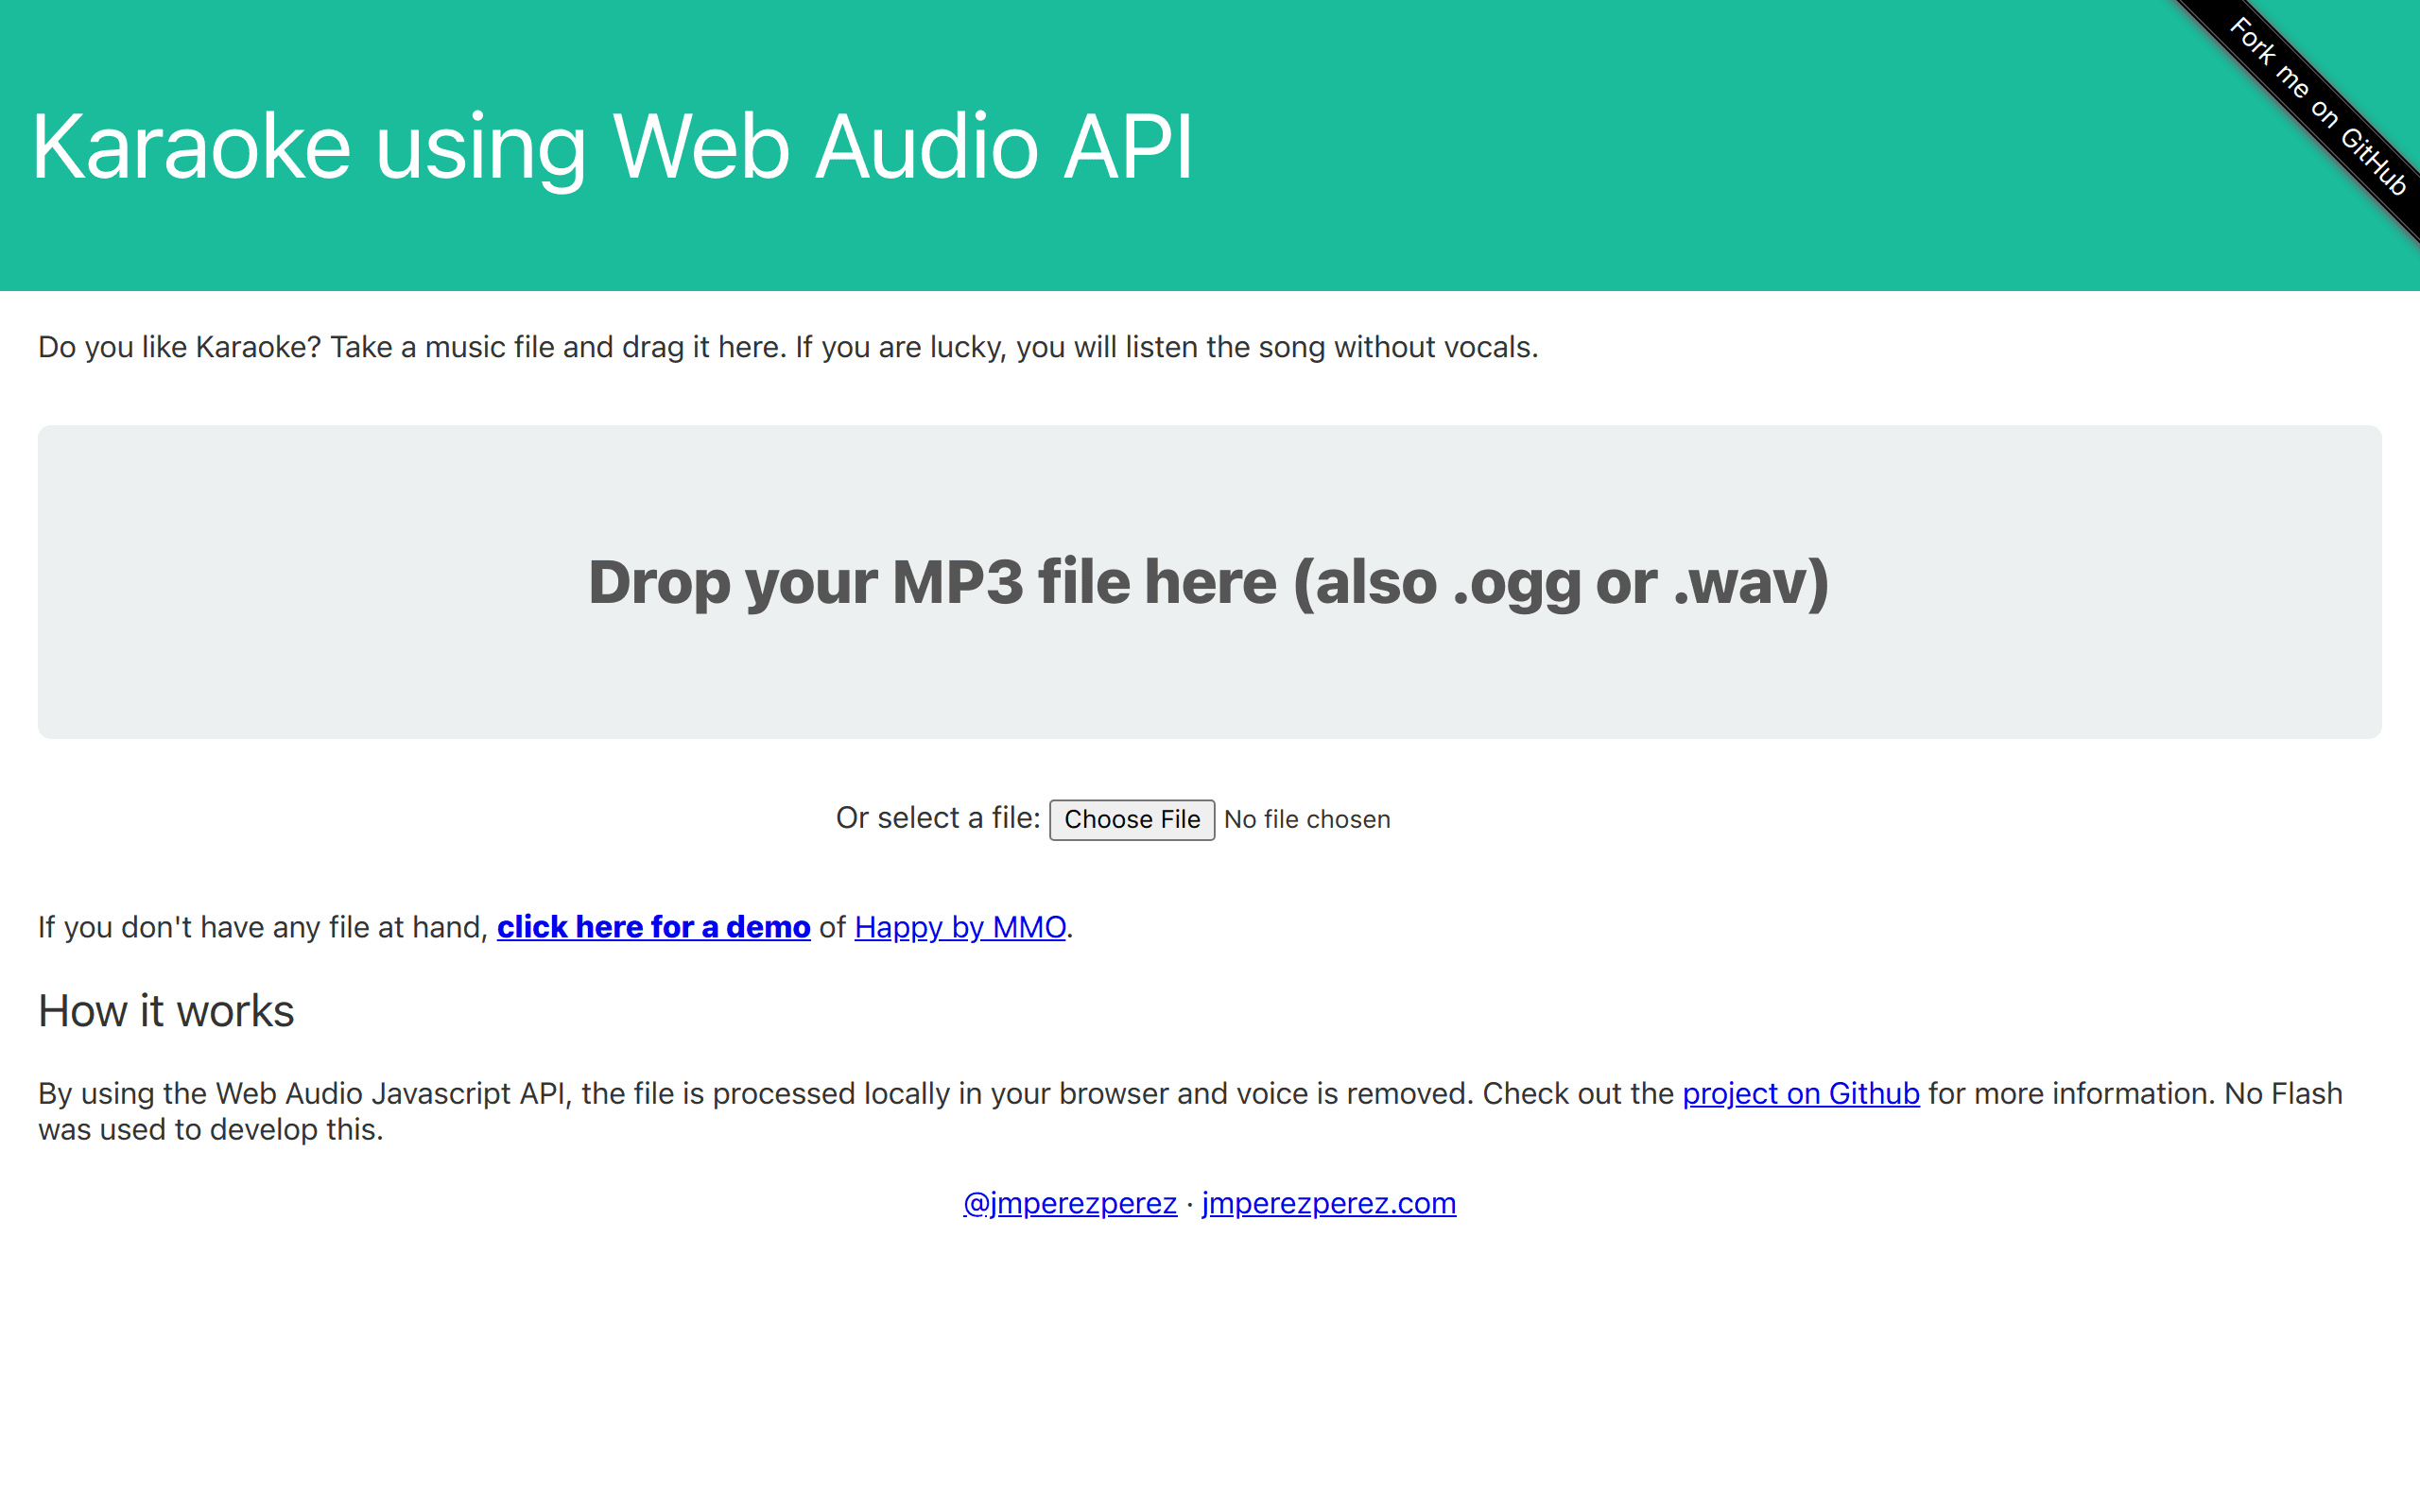Select the file input field

(x=1134, y=817)
